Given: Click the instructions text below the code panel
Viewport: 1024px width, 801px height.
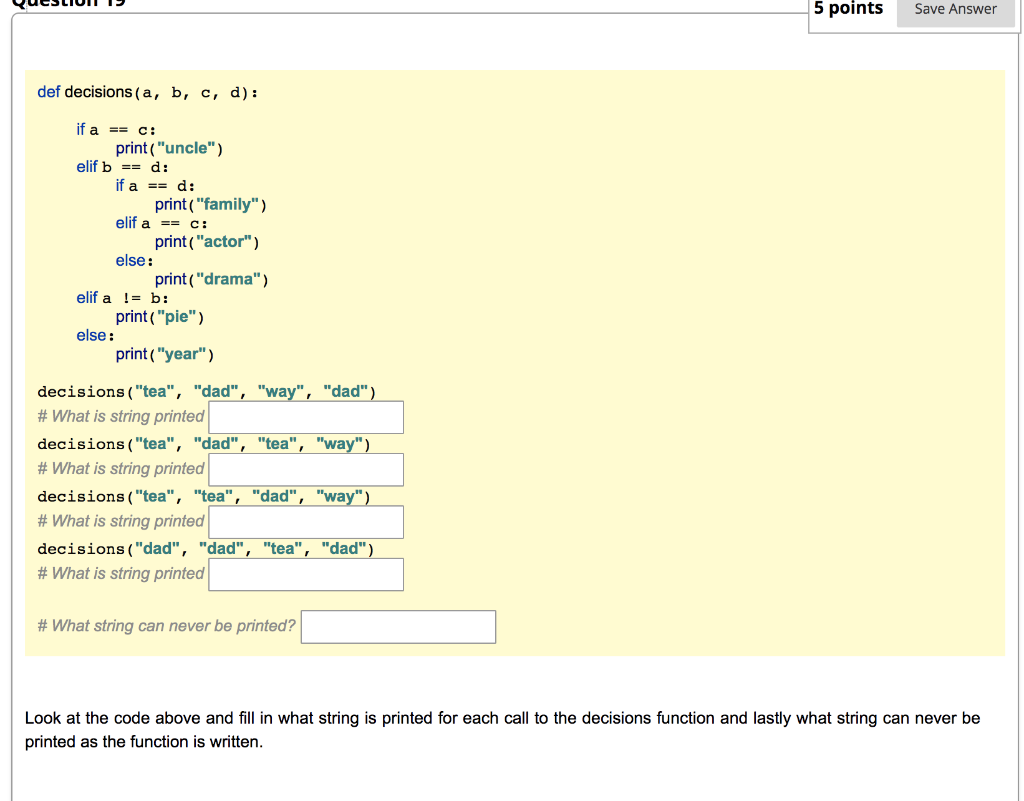Looking at the screenshot, I should 500,729.
